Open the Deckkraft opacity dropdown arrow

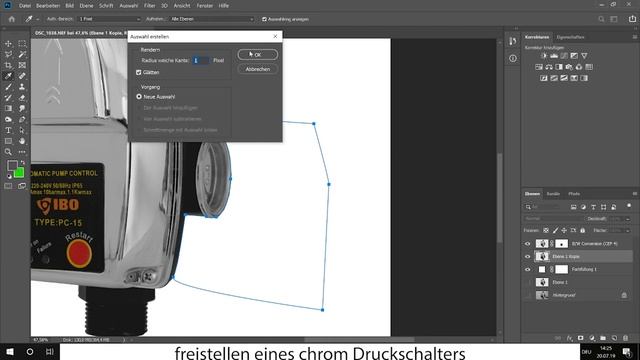628,219
